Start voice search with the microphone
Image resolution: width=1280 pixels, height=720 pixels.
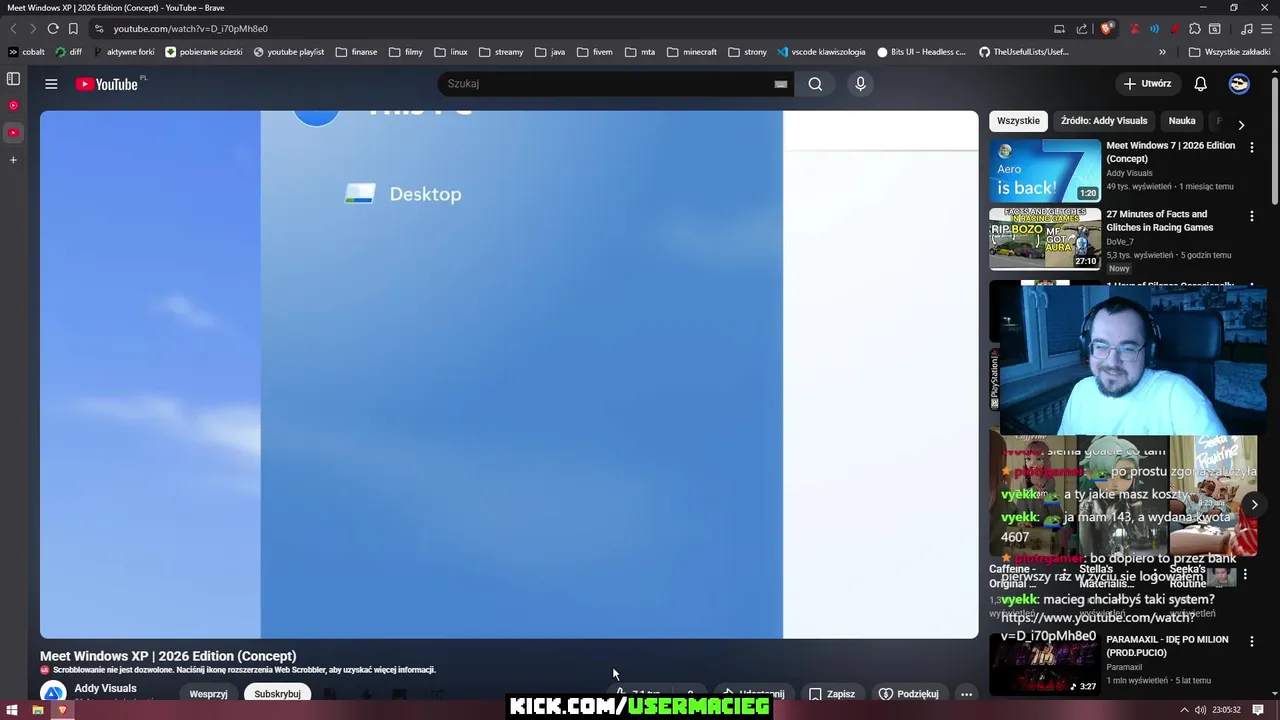[860, 84]
